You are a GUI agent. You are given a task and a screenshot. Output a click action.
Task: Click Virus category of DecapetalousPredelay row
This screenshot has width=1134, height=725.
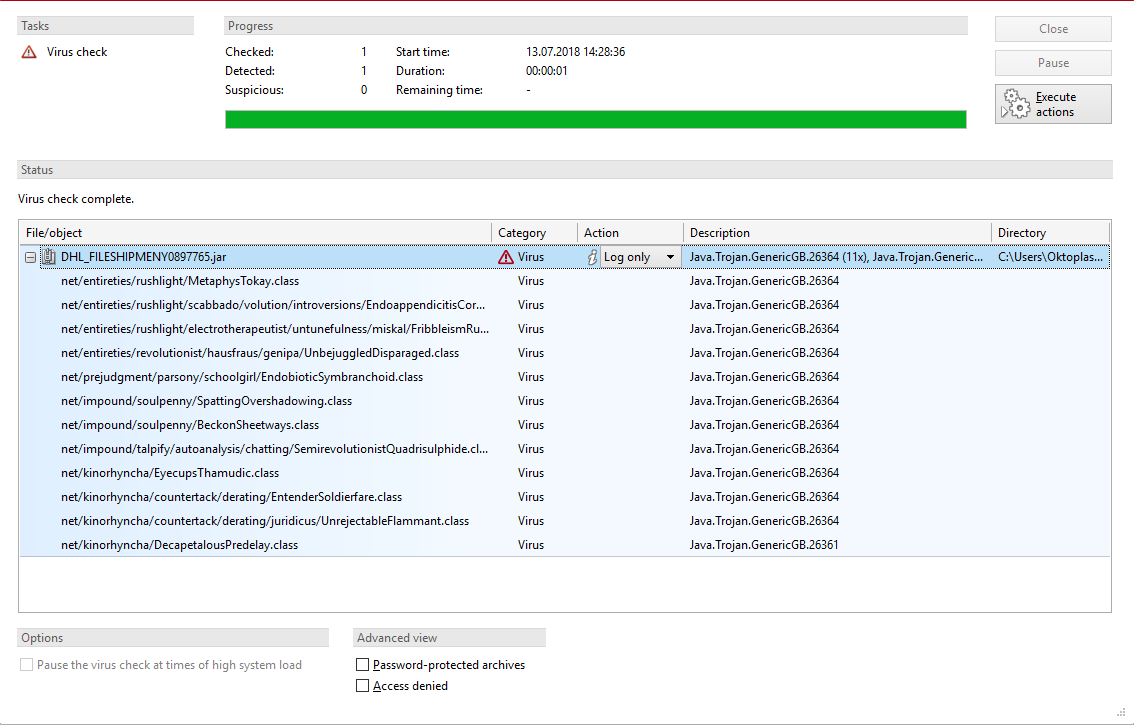click(531, 544)
